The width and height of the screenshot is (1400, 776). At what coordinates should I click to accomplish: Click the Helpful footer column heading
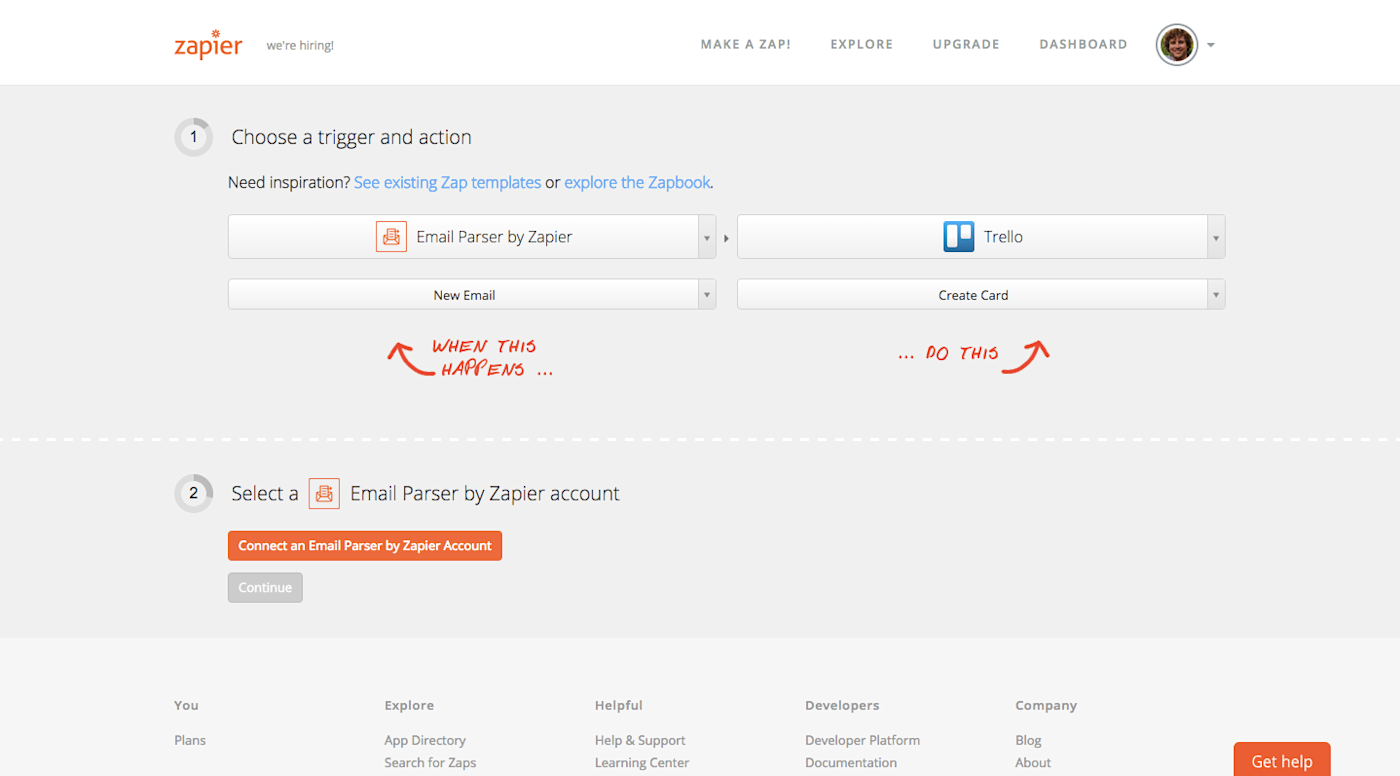pyautogui.click(x=619, y=705)
